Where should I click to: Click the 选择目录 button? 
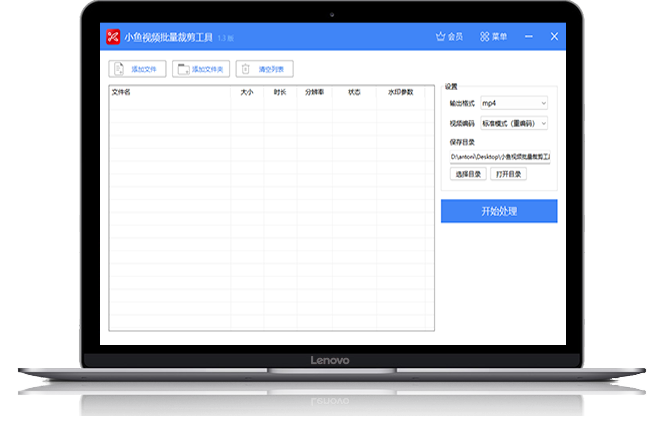468,174
